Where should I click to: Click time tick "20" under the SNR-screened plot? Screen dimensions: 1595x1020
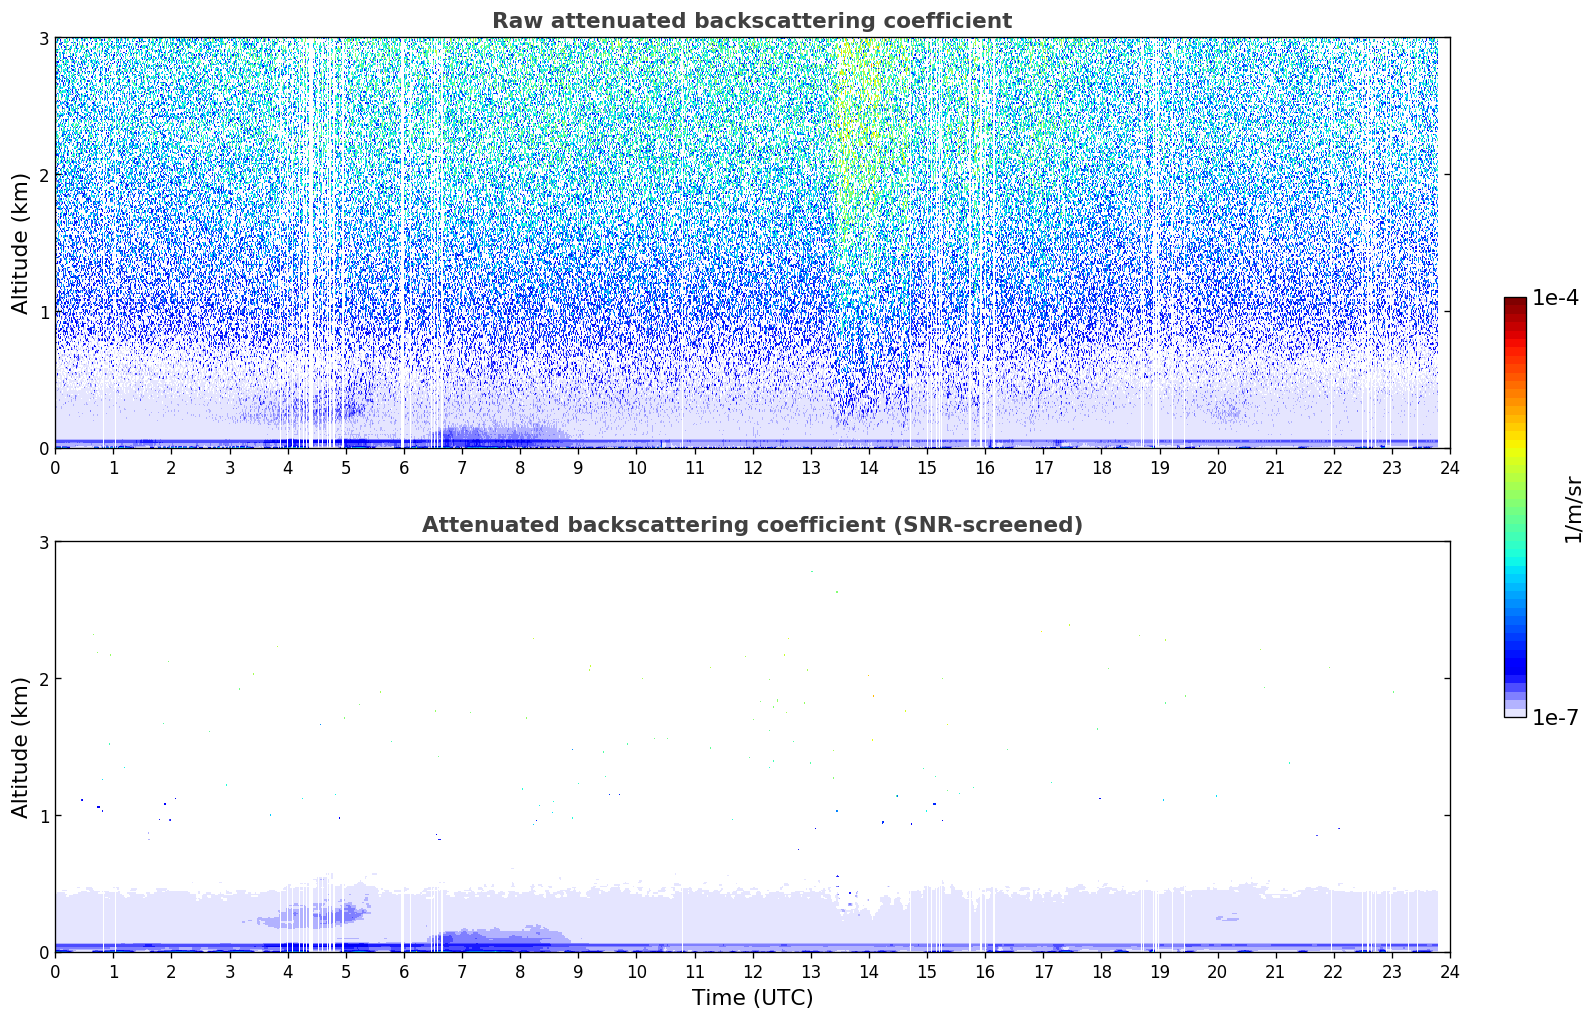[1217, 971]
